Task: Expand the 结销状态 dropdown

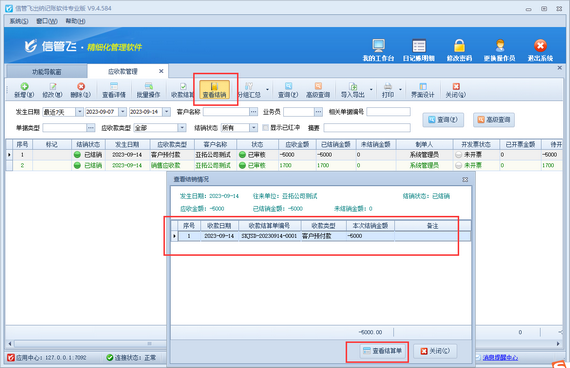Action: [253, 128]
